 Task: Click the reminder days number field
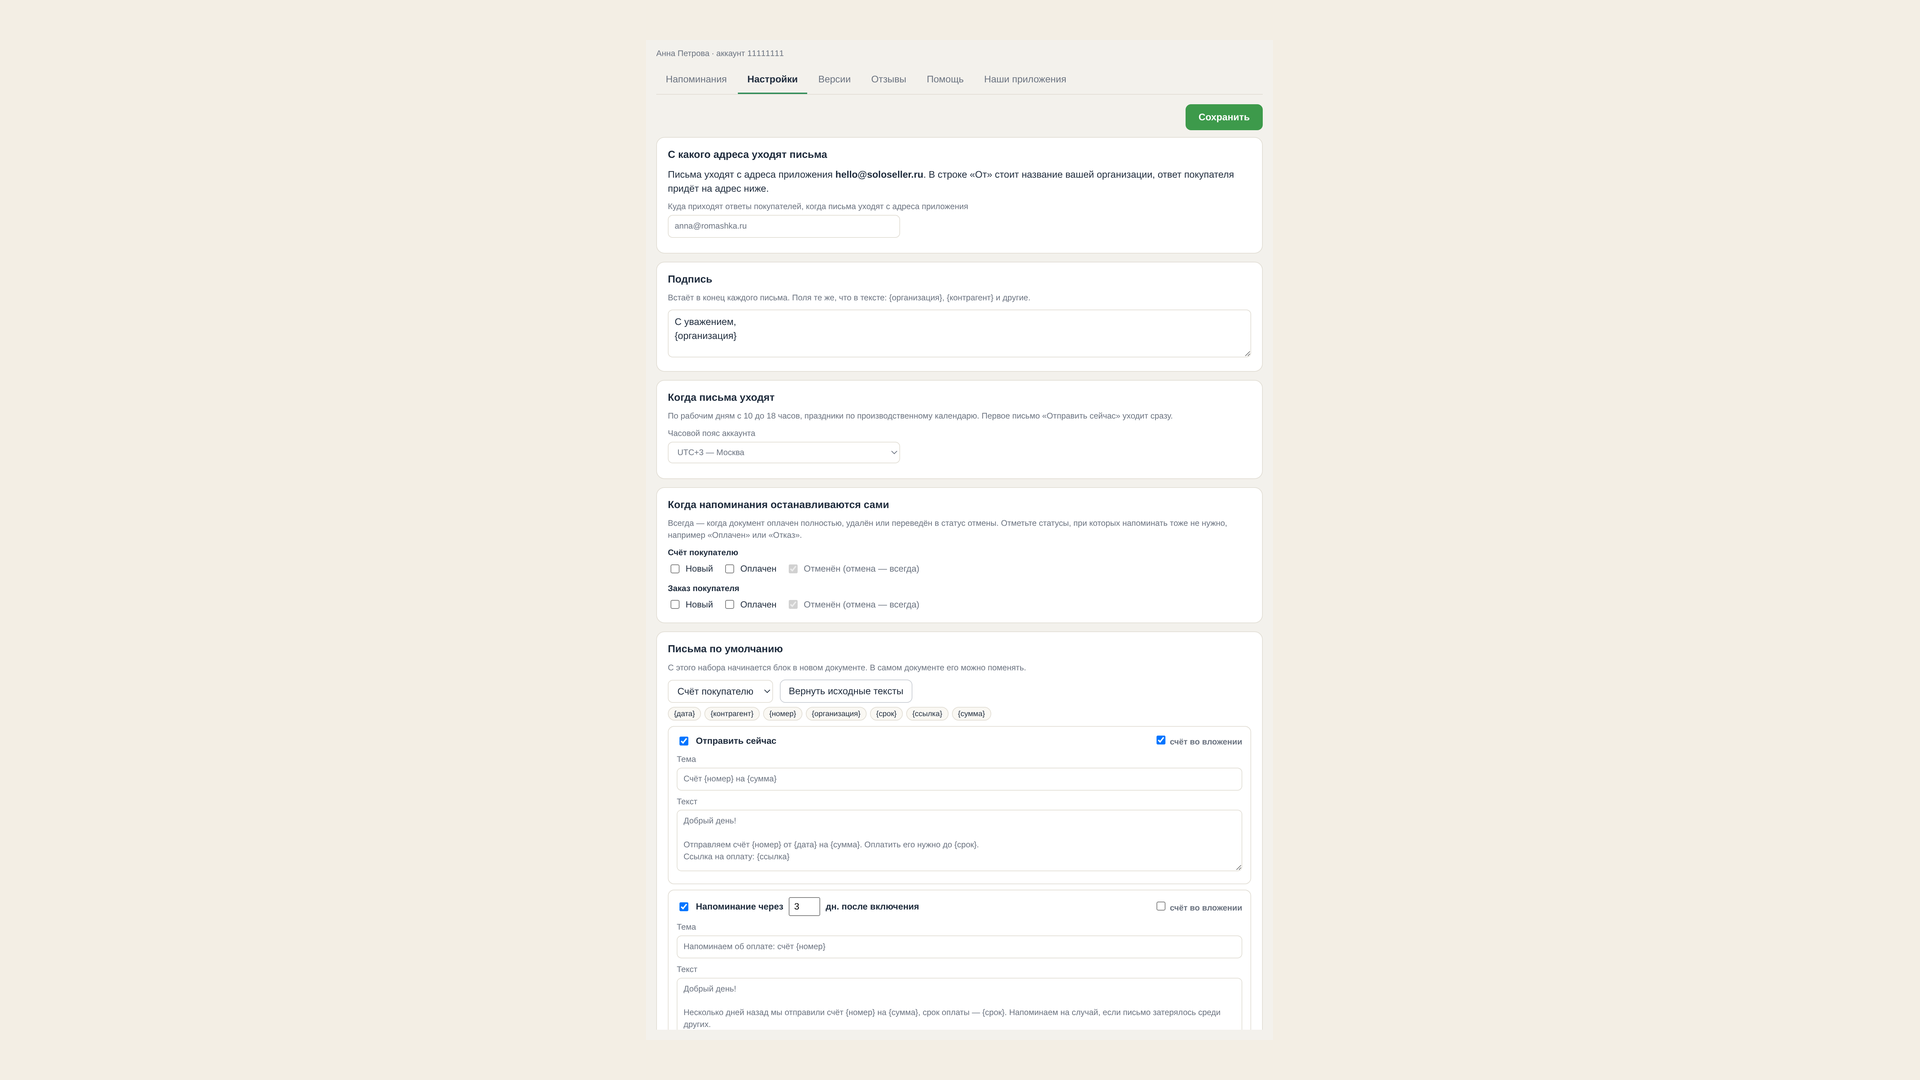coord(804,907)
